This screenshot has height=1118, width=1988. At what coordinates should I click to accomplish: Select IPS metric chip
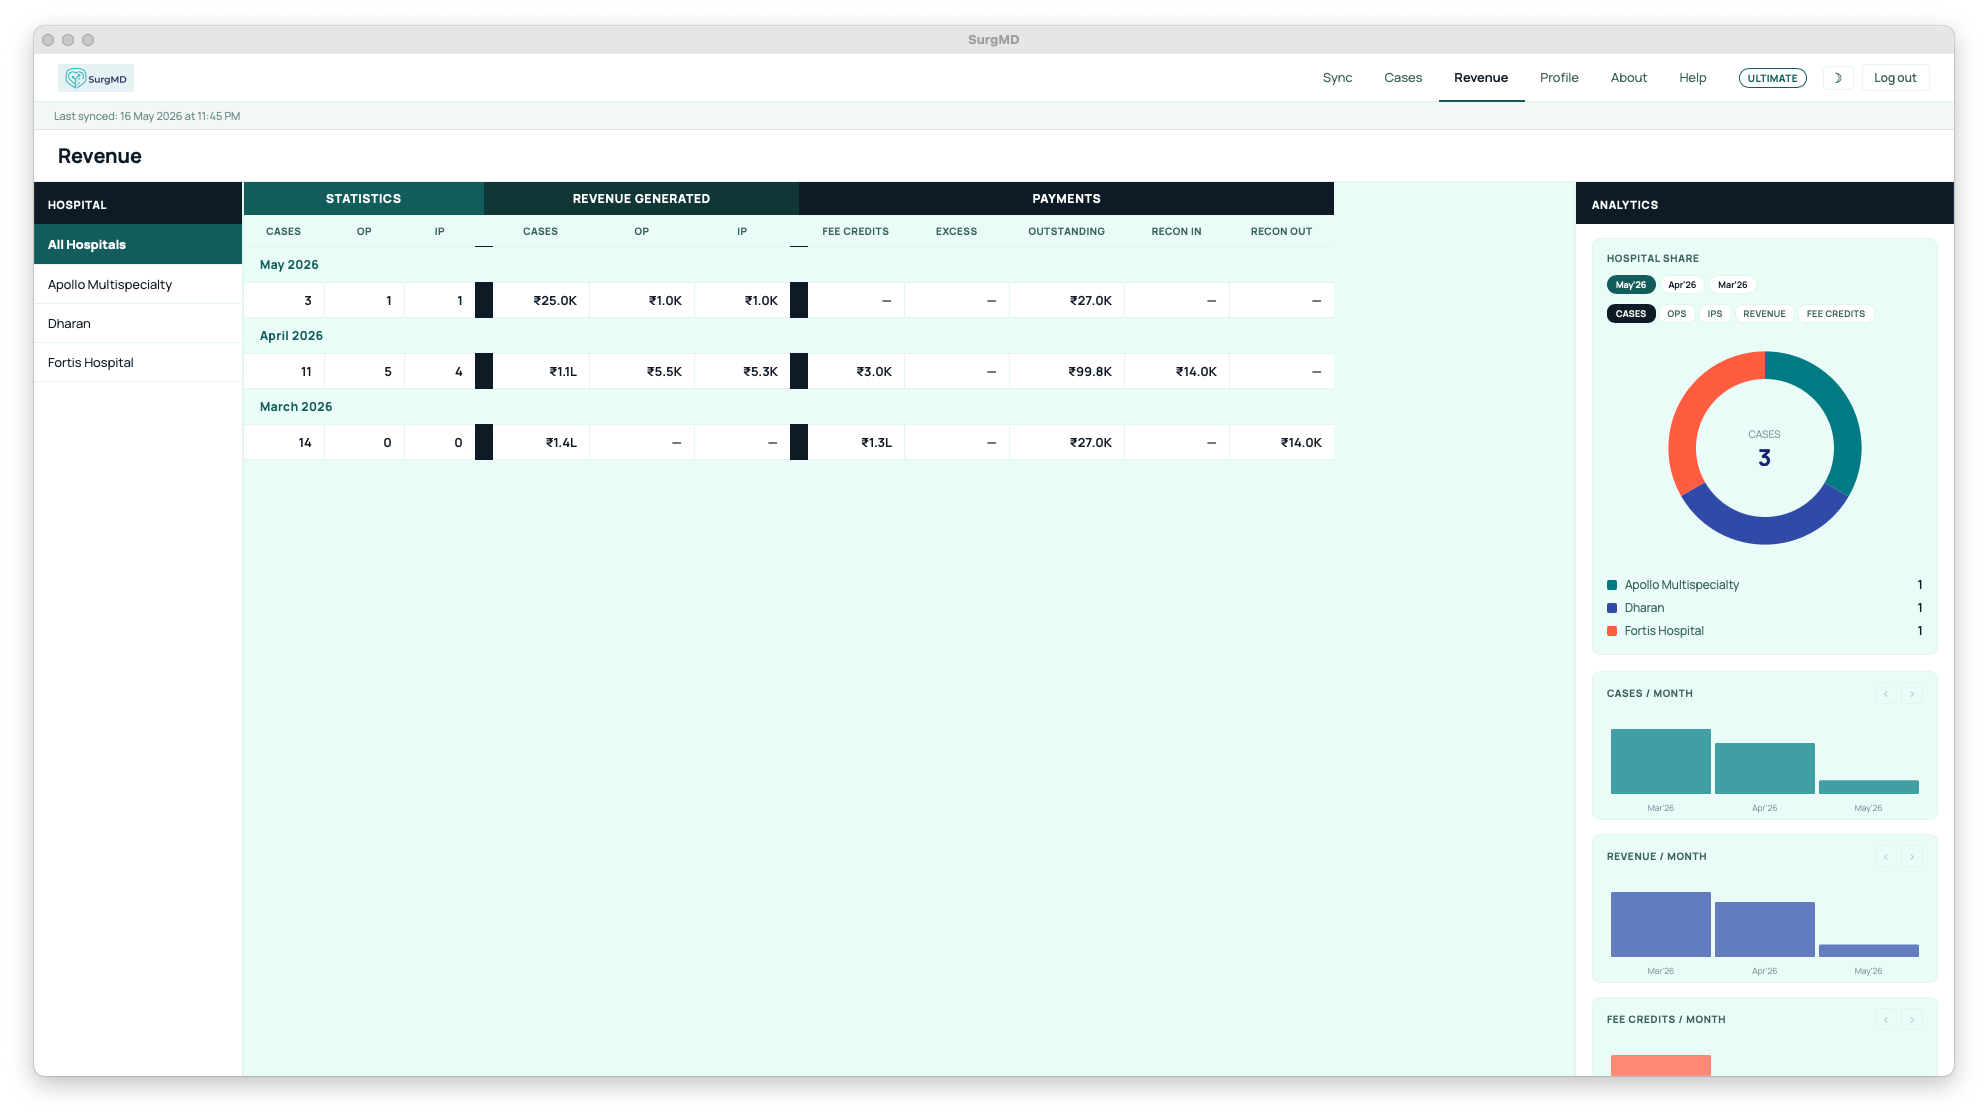pos(1715,314)
